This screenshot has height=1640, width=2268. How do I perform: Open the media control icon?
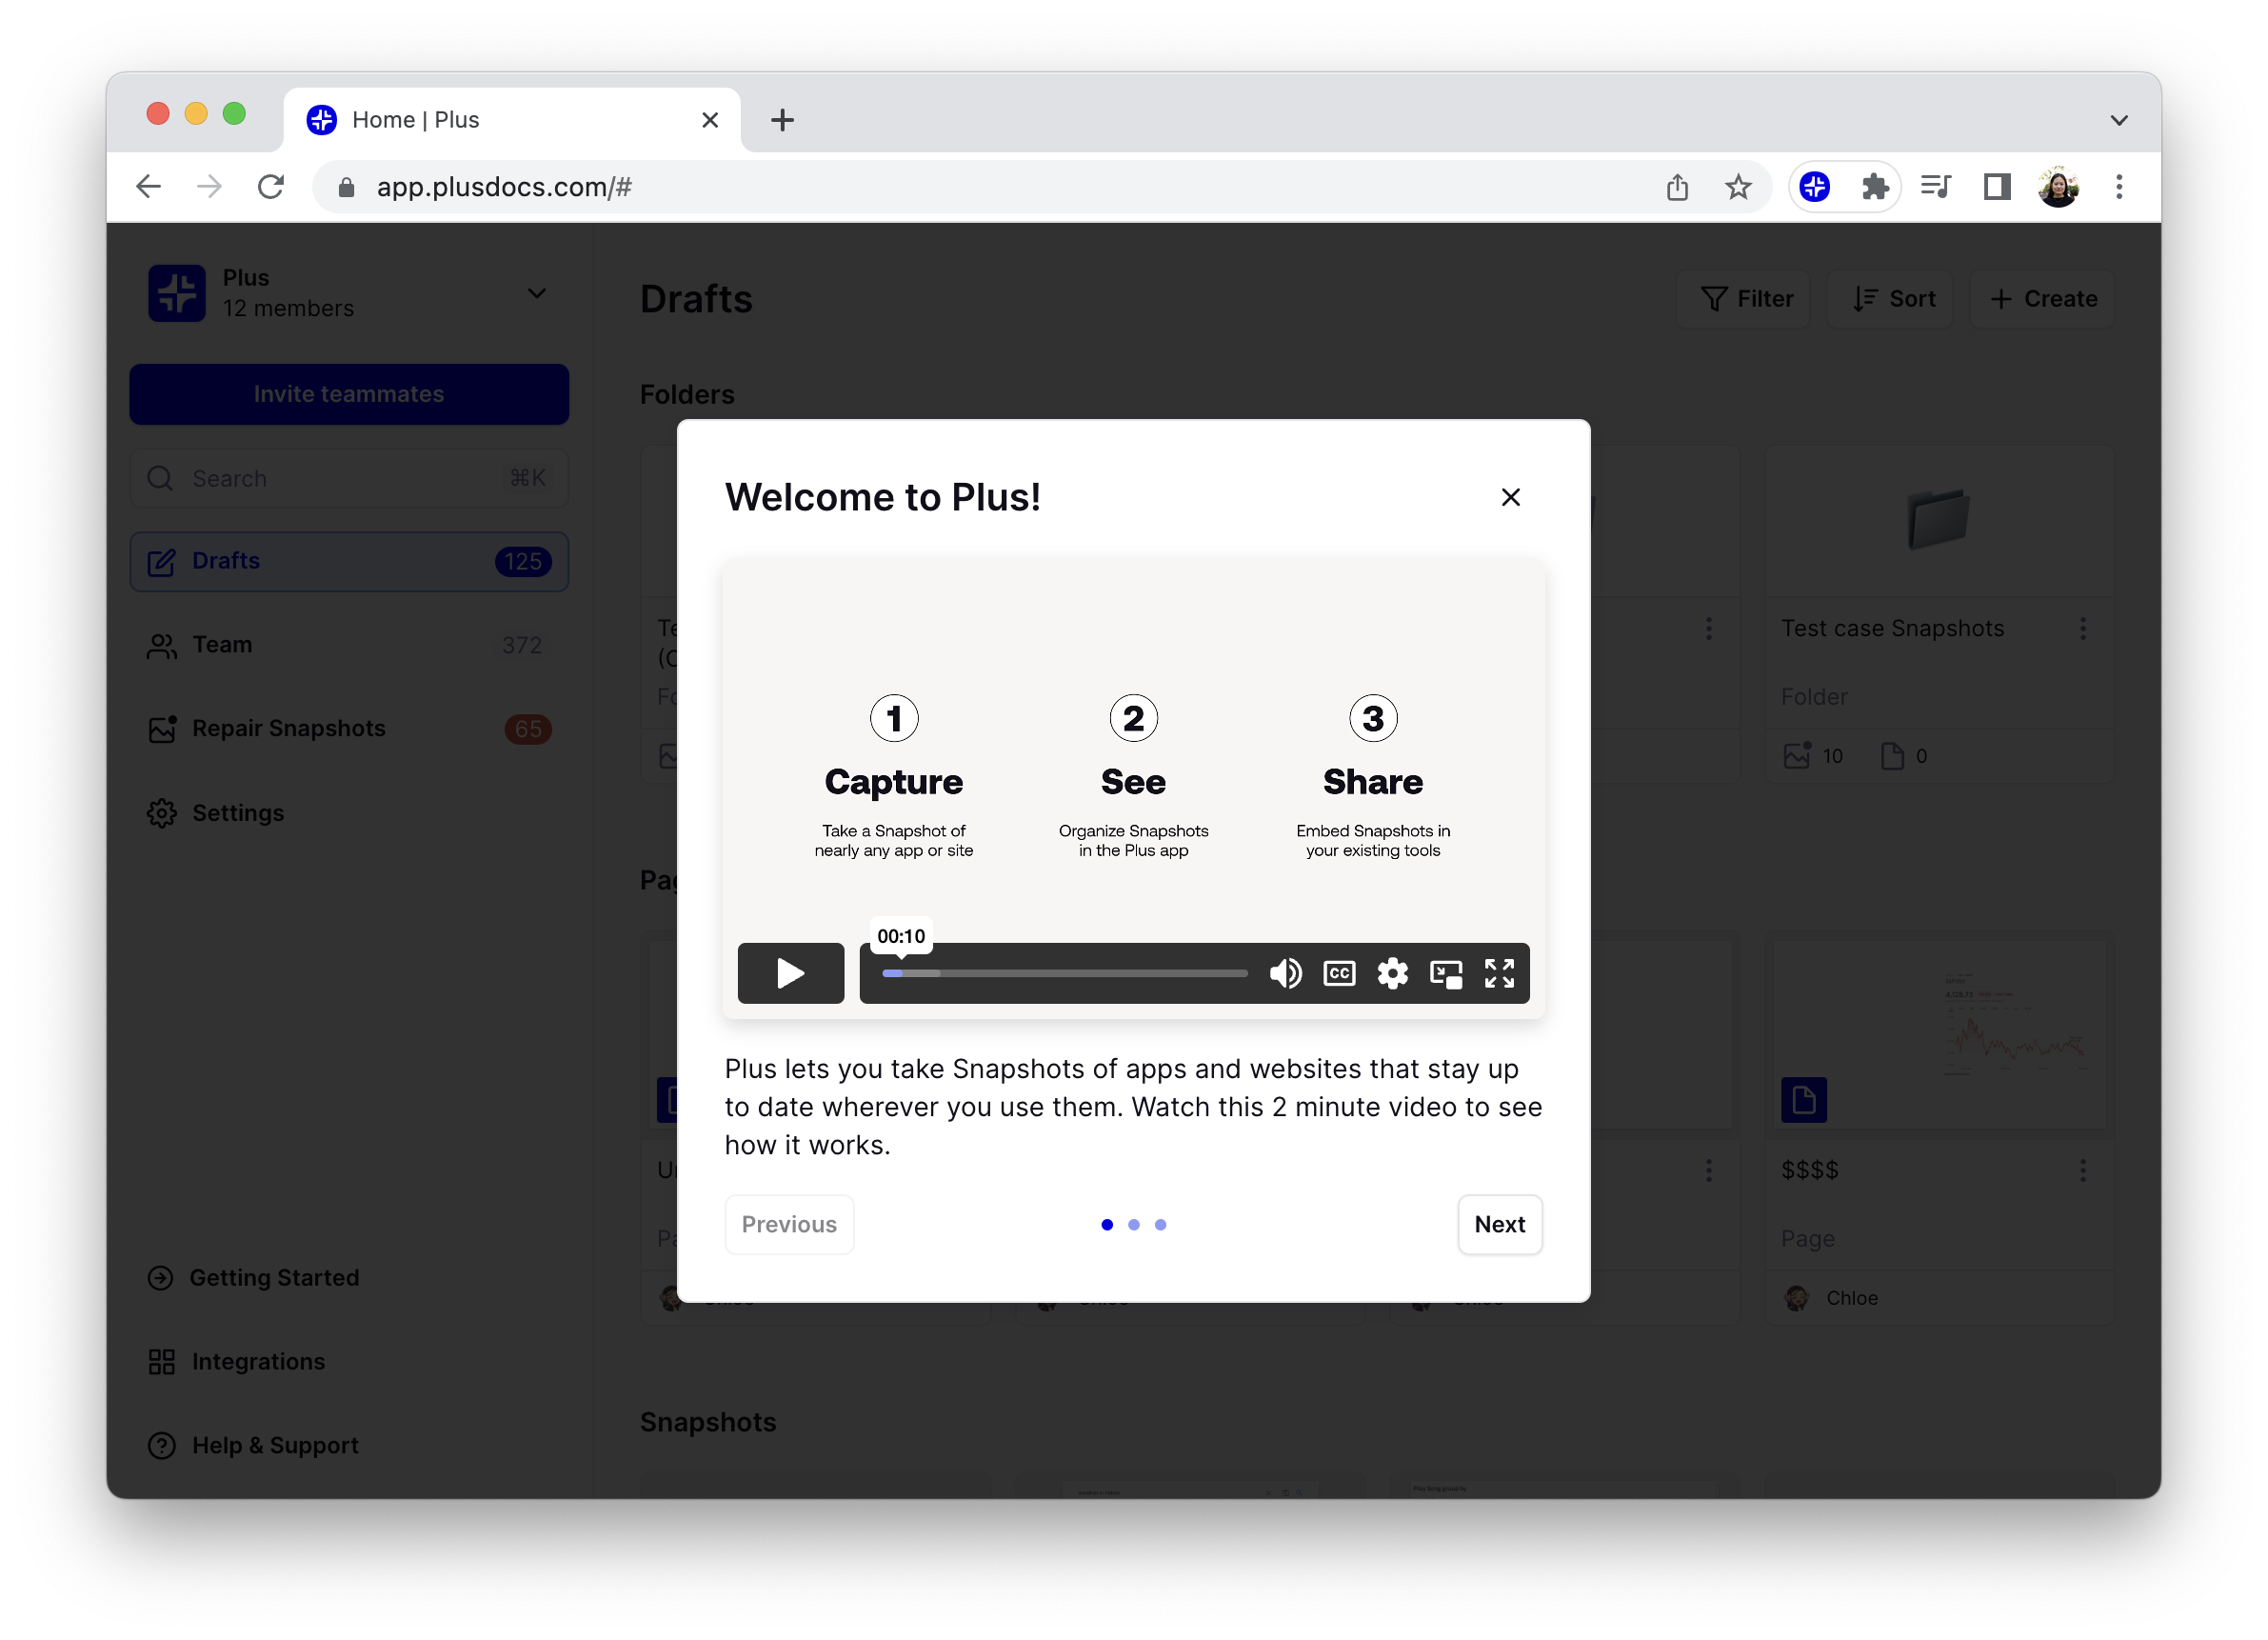pyautogui.click(x=1935, y=186)
